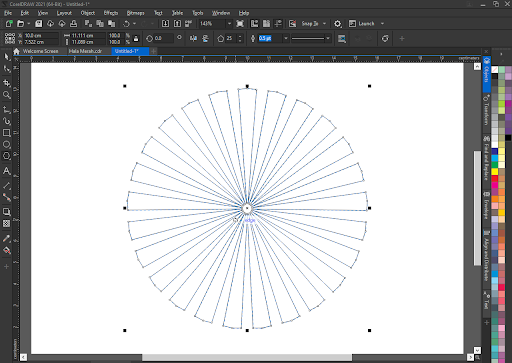The width and height of the screenshot is (512, 363).
Task: Click the object width field 11.111 cm
Action: coord(88,35)
